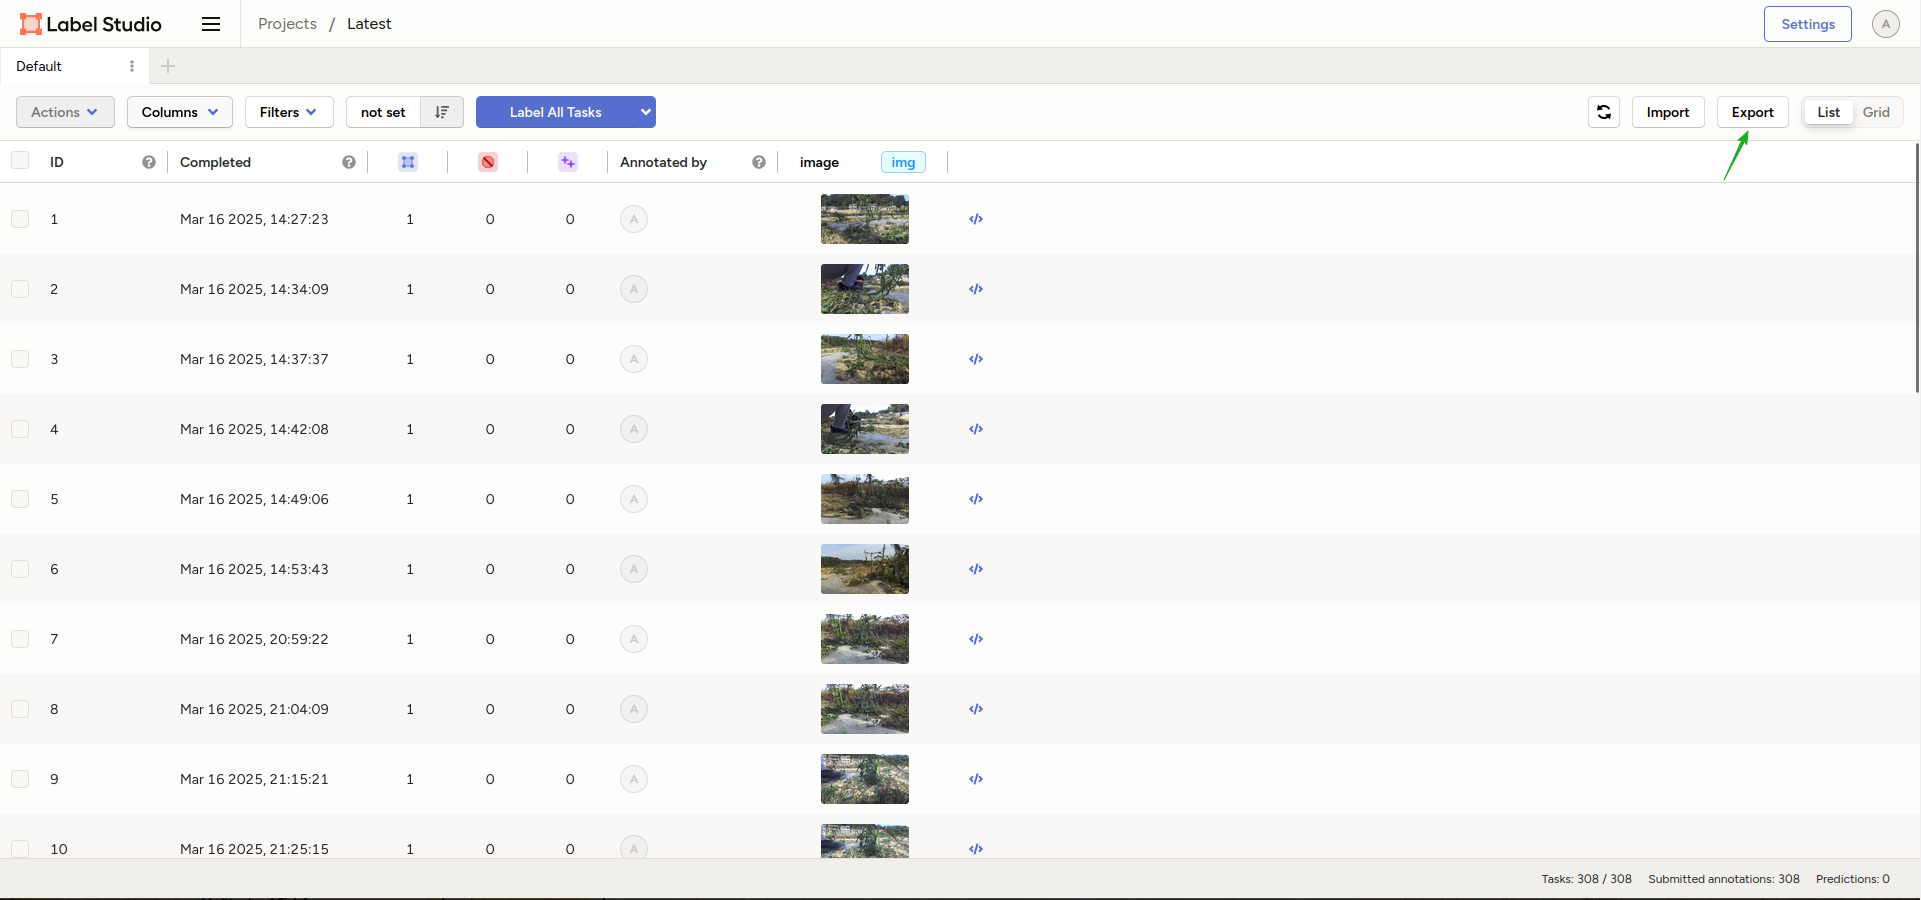1921x900 pixels.
Task: Check the checkbox for task 7
Action: (20, 639)
